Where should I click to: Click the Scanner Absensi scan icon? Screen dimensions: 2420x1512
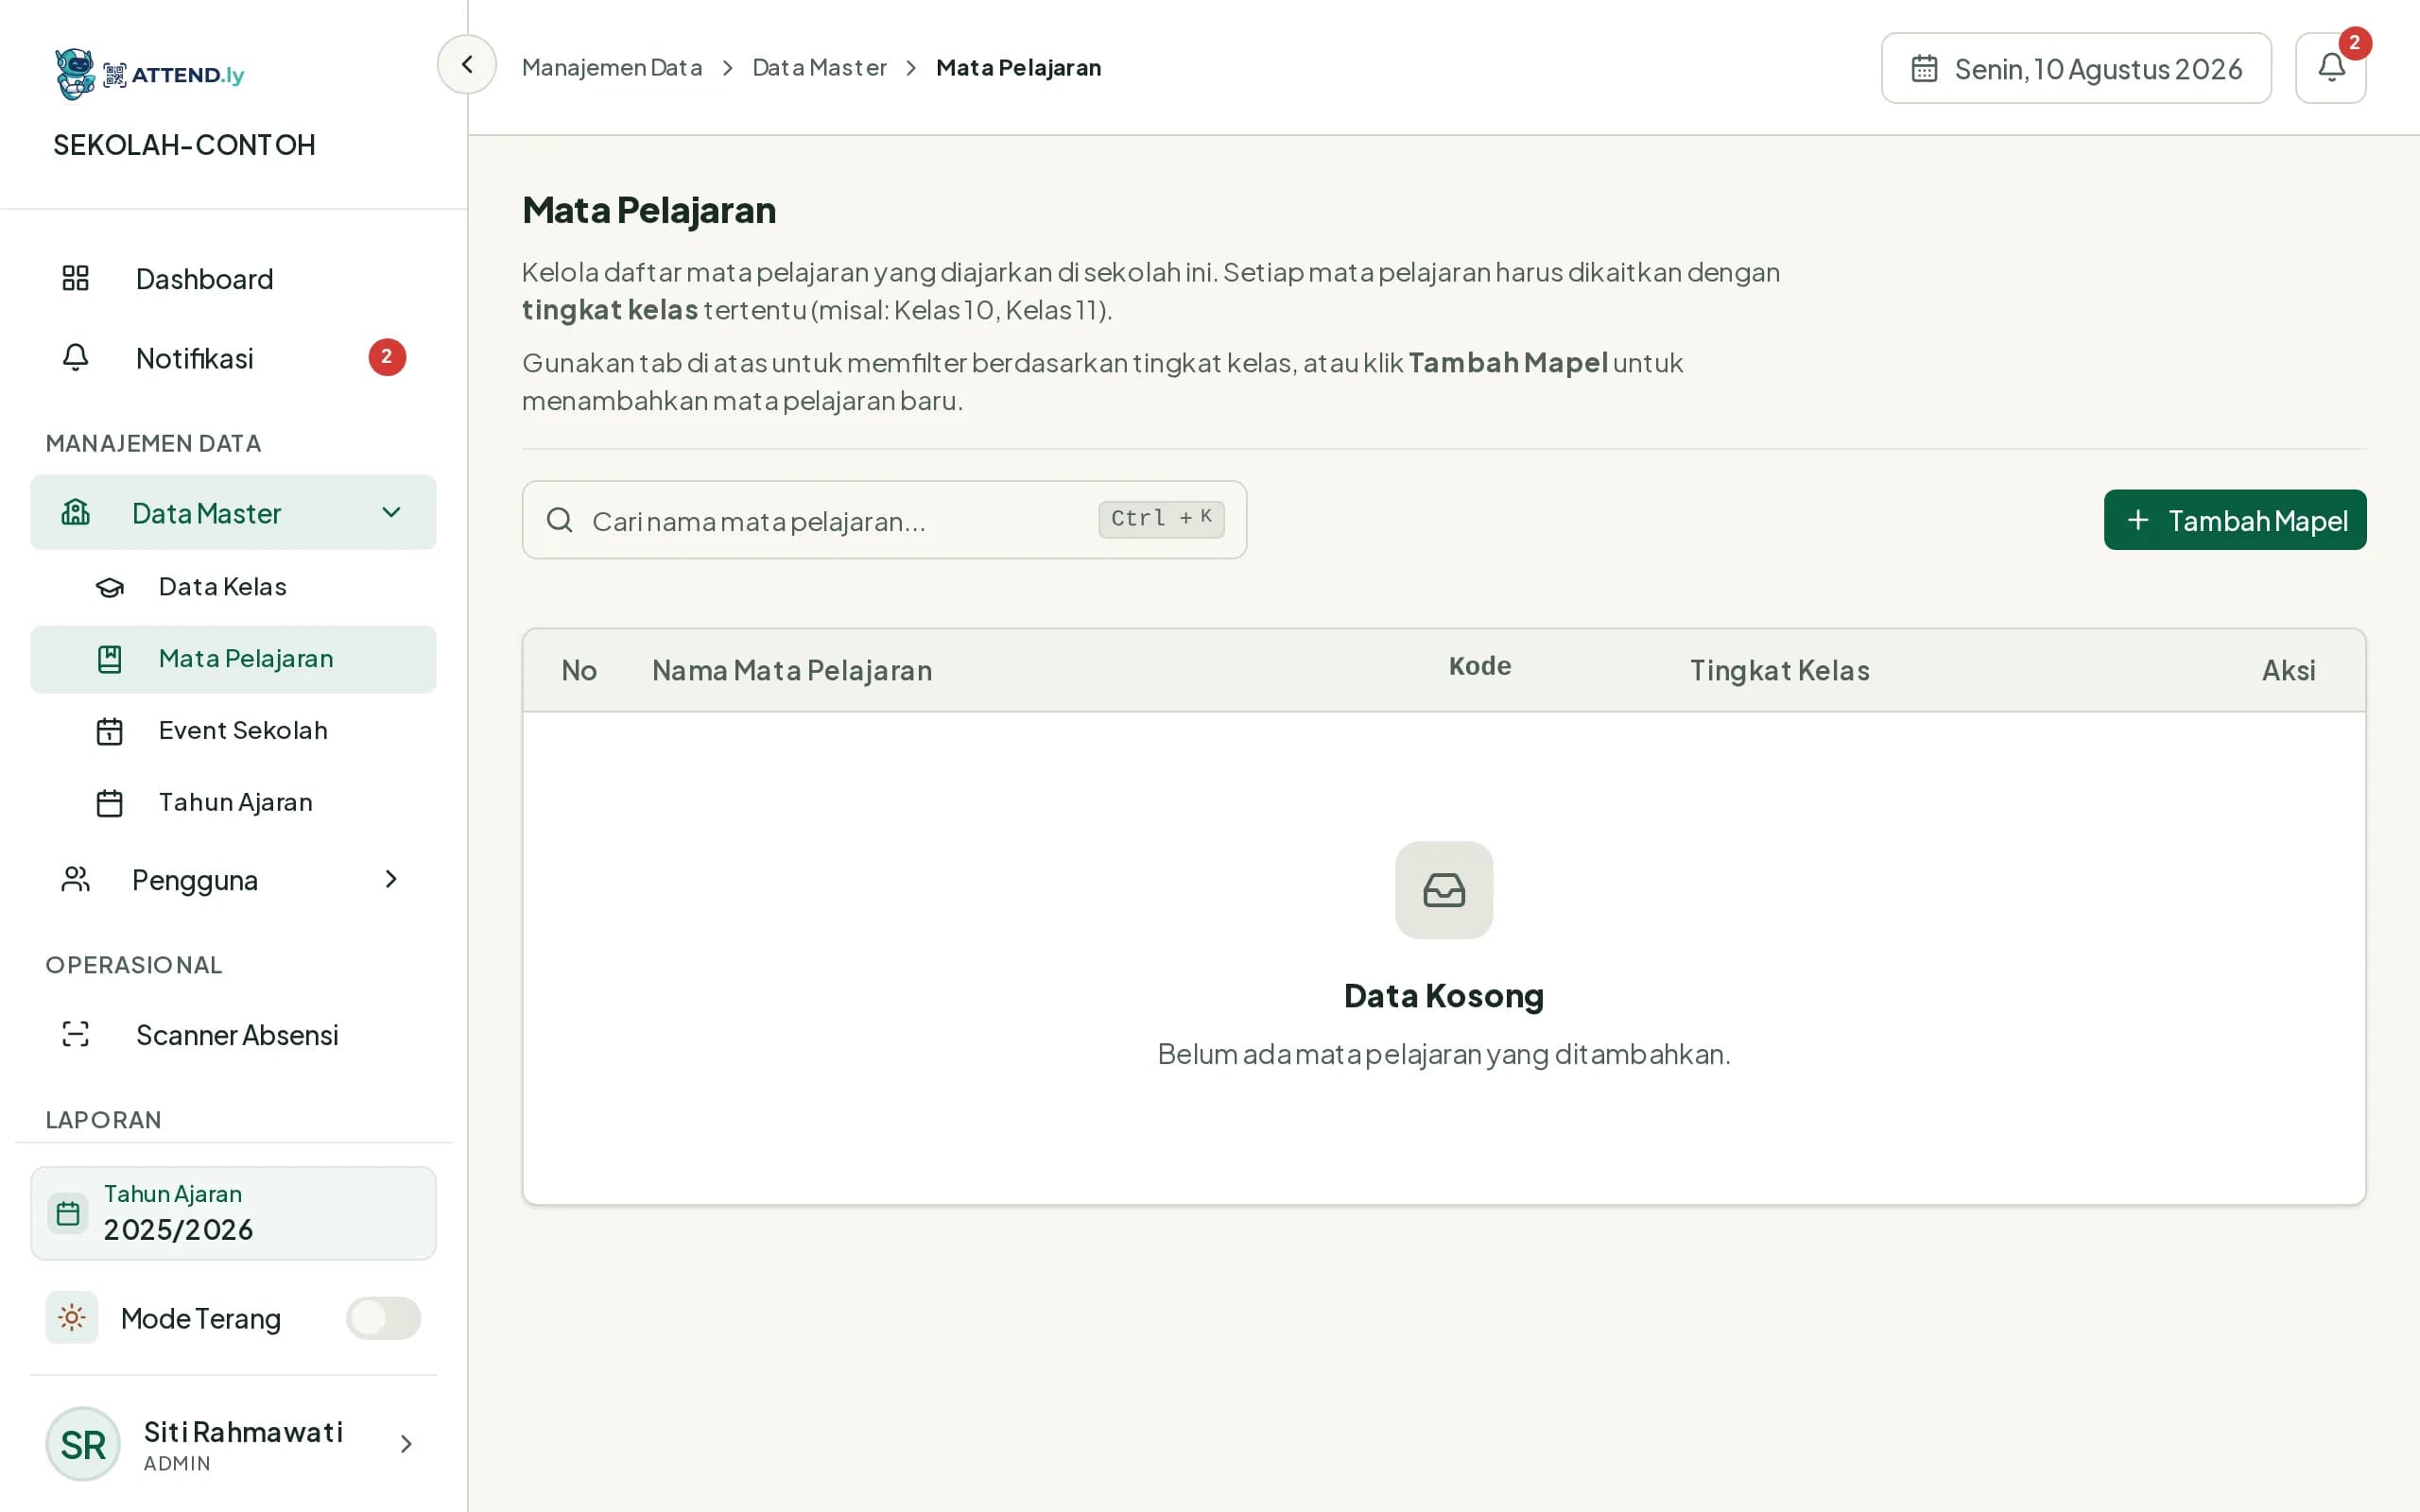click(x=76, y=1034)
